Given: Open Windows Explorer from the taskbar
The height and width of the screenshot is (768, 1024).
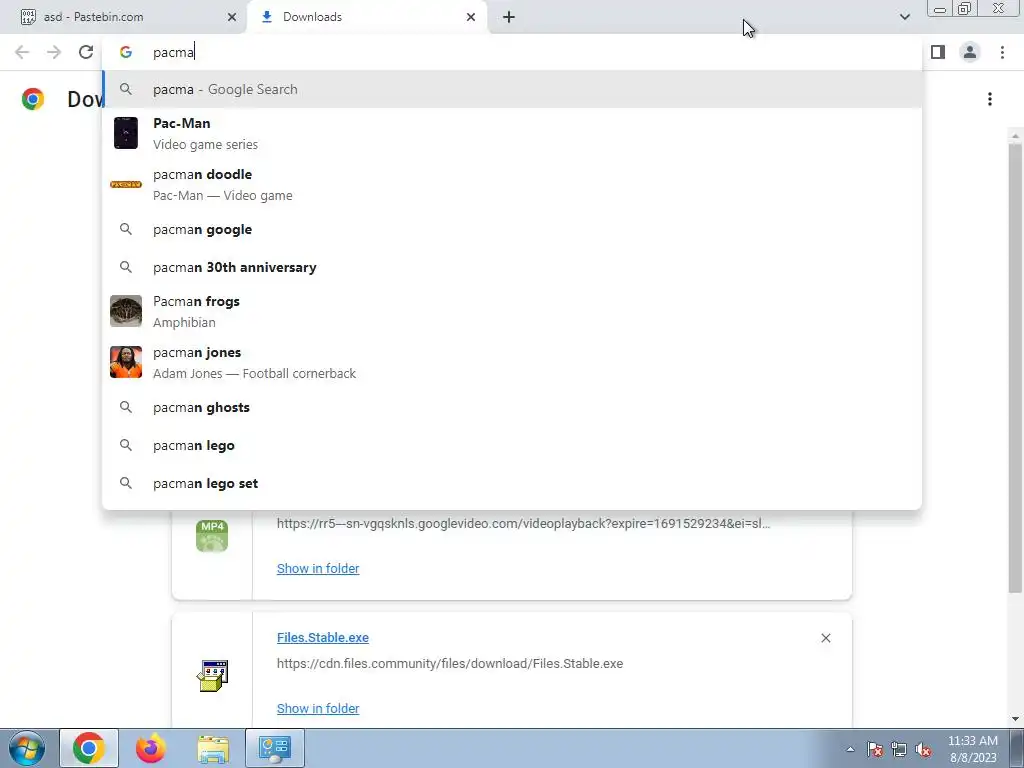Looking at the screenshot, I should coord(213,748).
